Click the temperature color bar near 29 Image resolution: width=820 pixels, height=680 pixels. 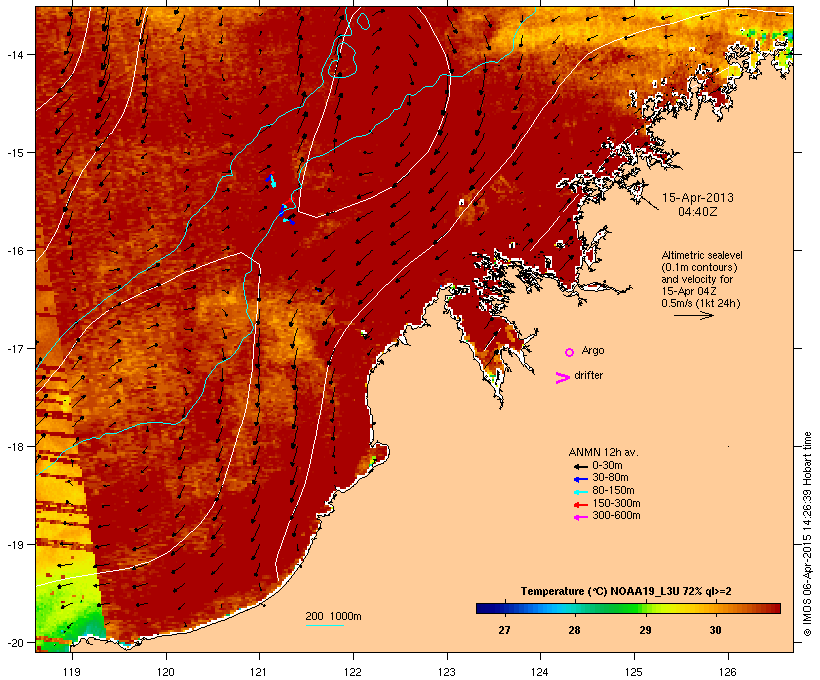coord(645,608)
